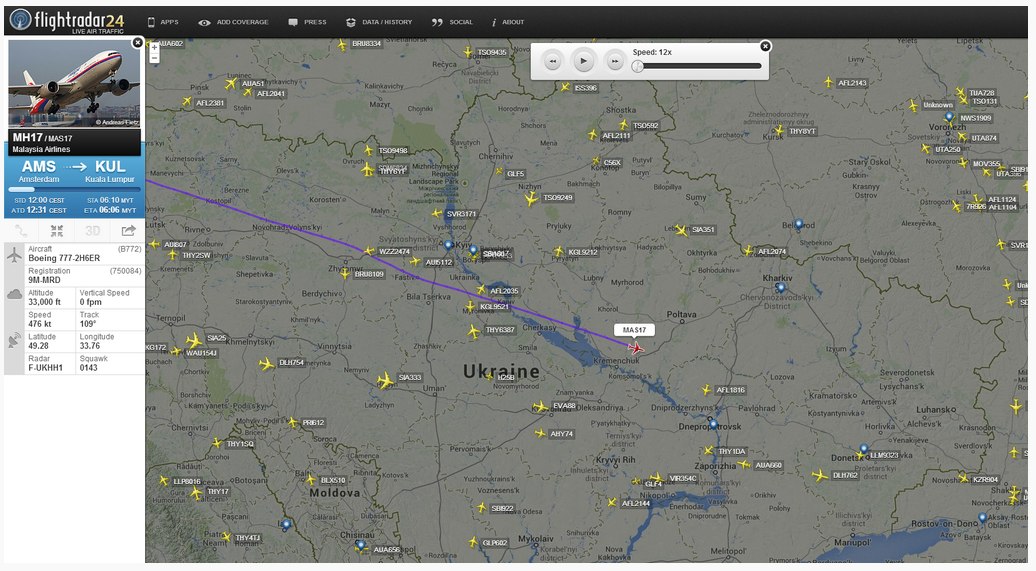Click the center/collapse map on aircraft icon
Screen dimensions: 1036x571
pos(57,231)
